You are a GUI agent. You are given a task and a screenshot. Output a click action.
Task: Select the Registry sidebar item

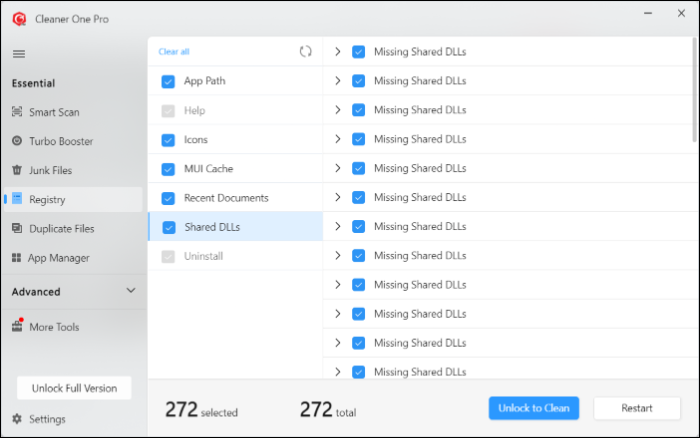tap(48, 200)
